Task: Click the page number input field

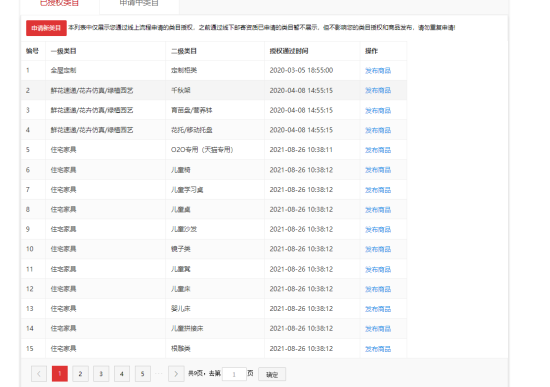Action: click(x=234, y=374)
